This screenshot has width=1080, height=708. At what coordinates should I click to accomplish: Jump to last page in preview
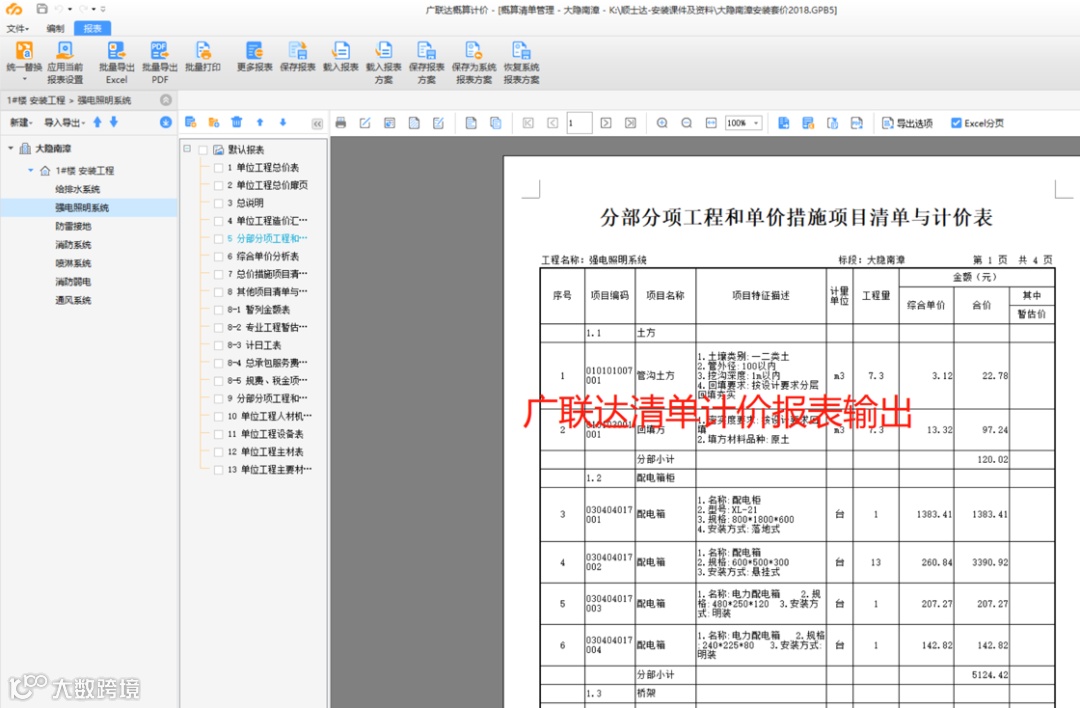(630, 123)
